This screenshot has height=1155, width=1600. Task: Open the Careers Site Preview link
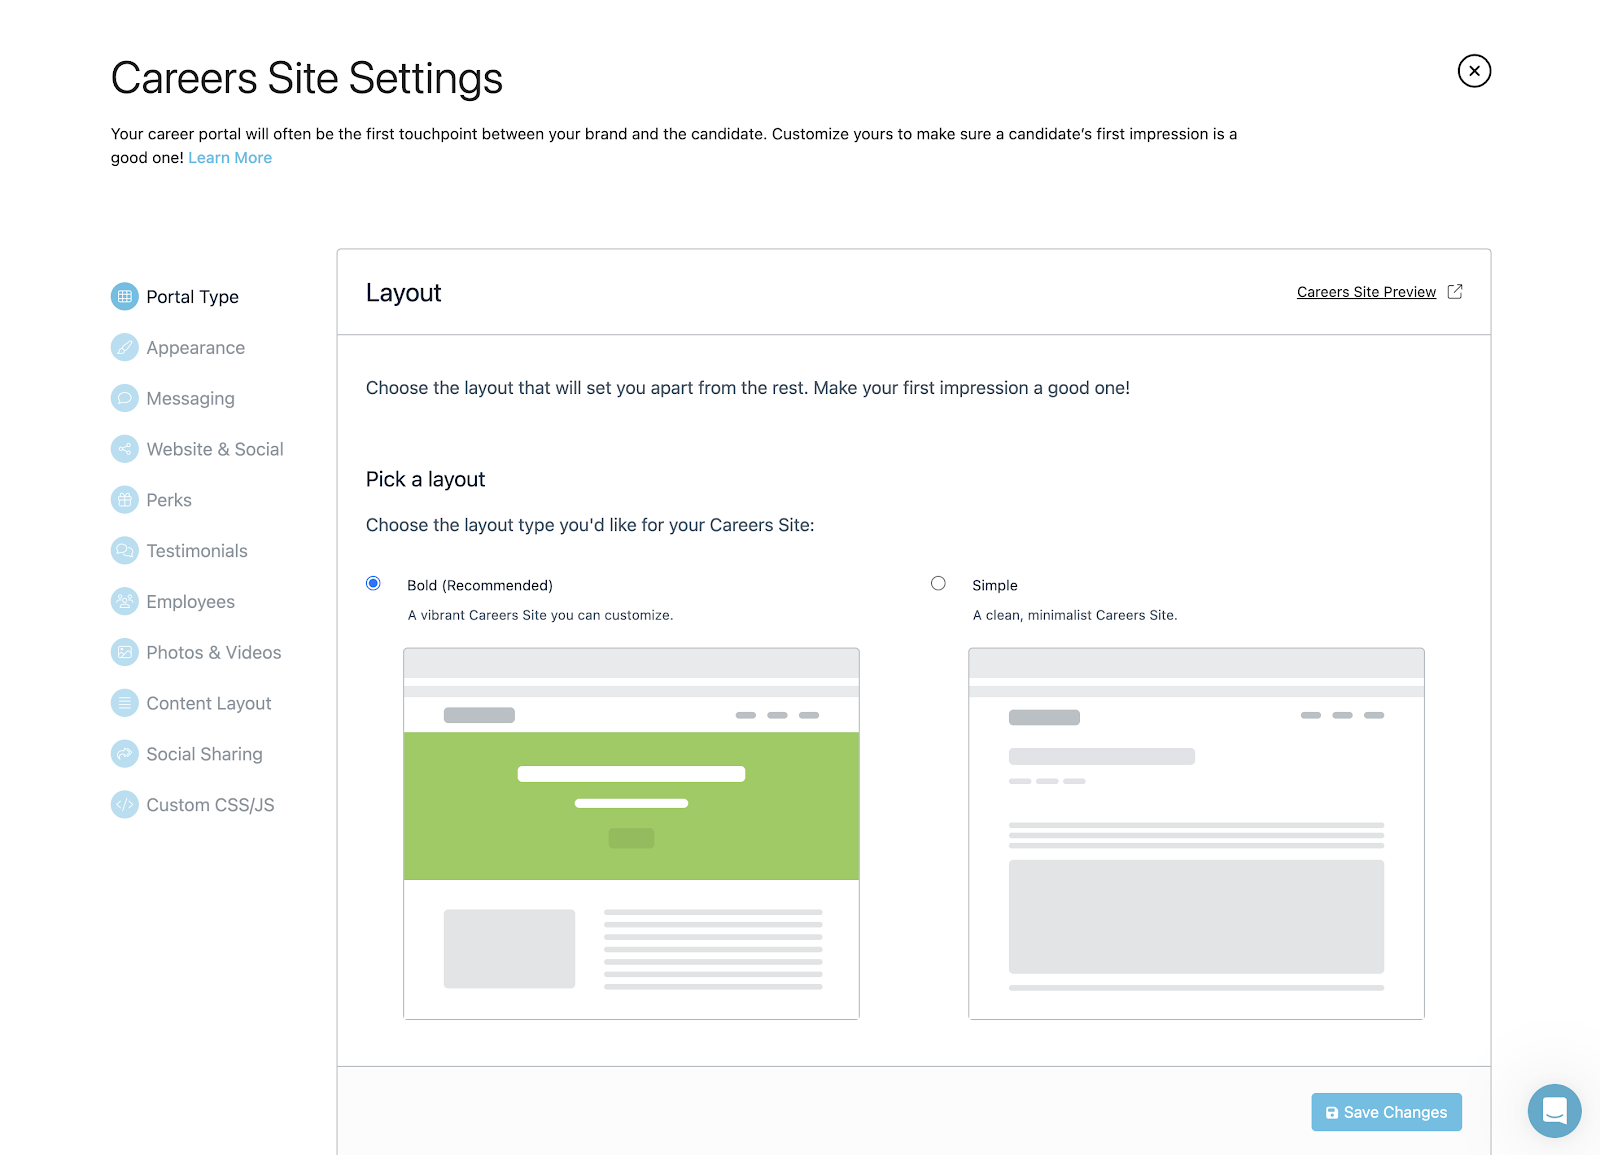1366,292
